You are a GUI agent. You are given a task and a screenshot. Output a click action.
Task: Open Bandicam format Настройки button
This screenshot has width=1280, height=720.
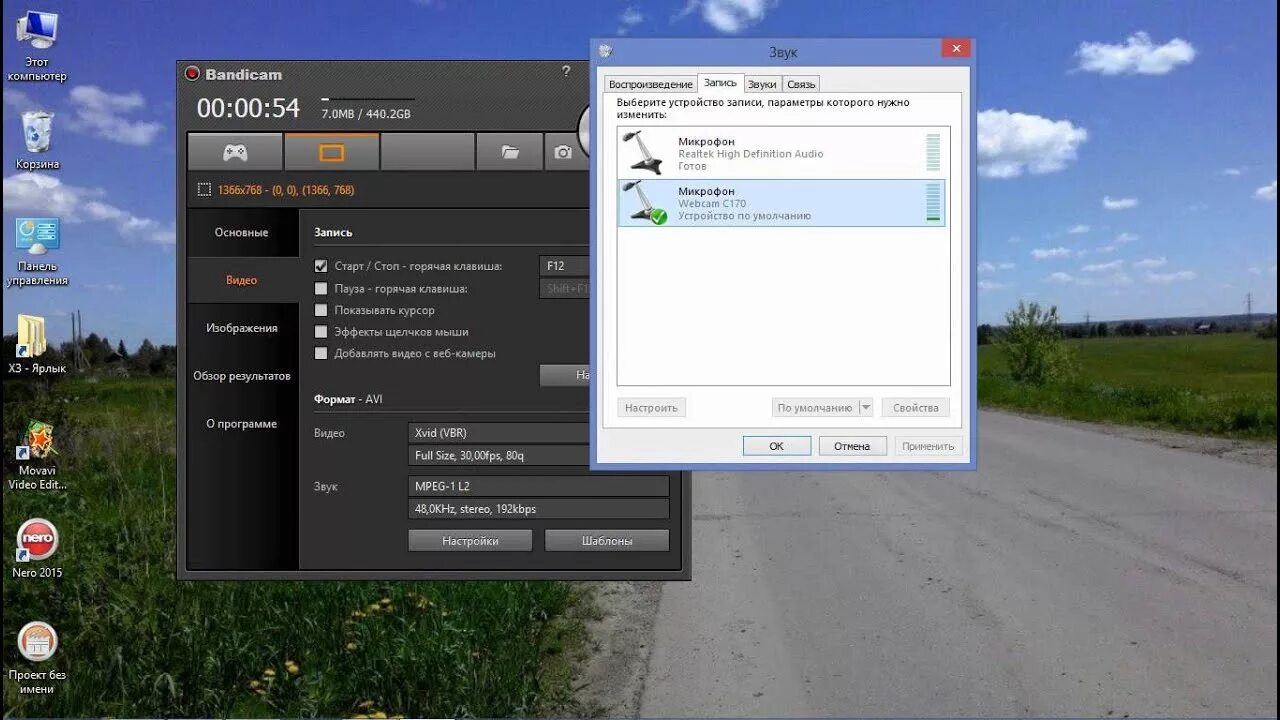pos(470,540)
